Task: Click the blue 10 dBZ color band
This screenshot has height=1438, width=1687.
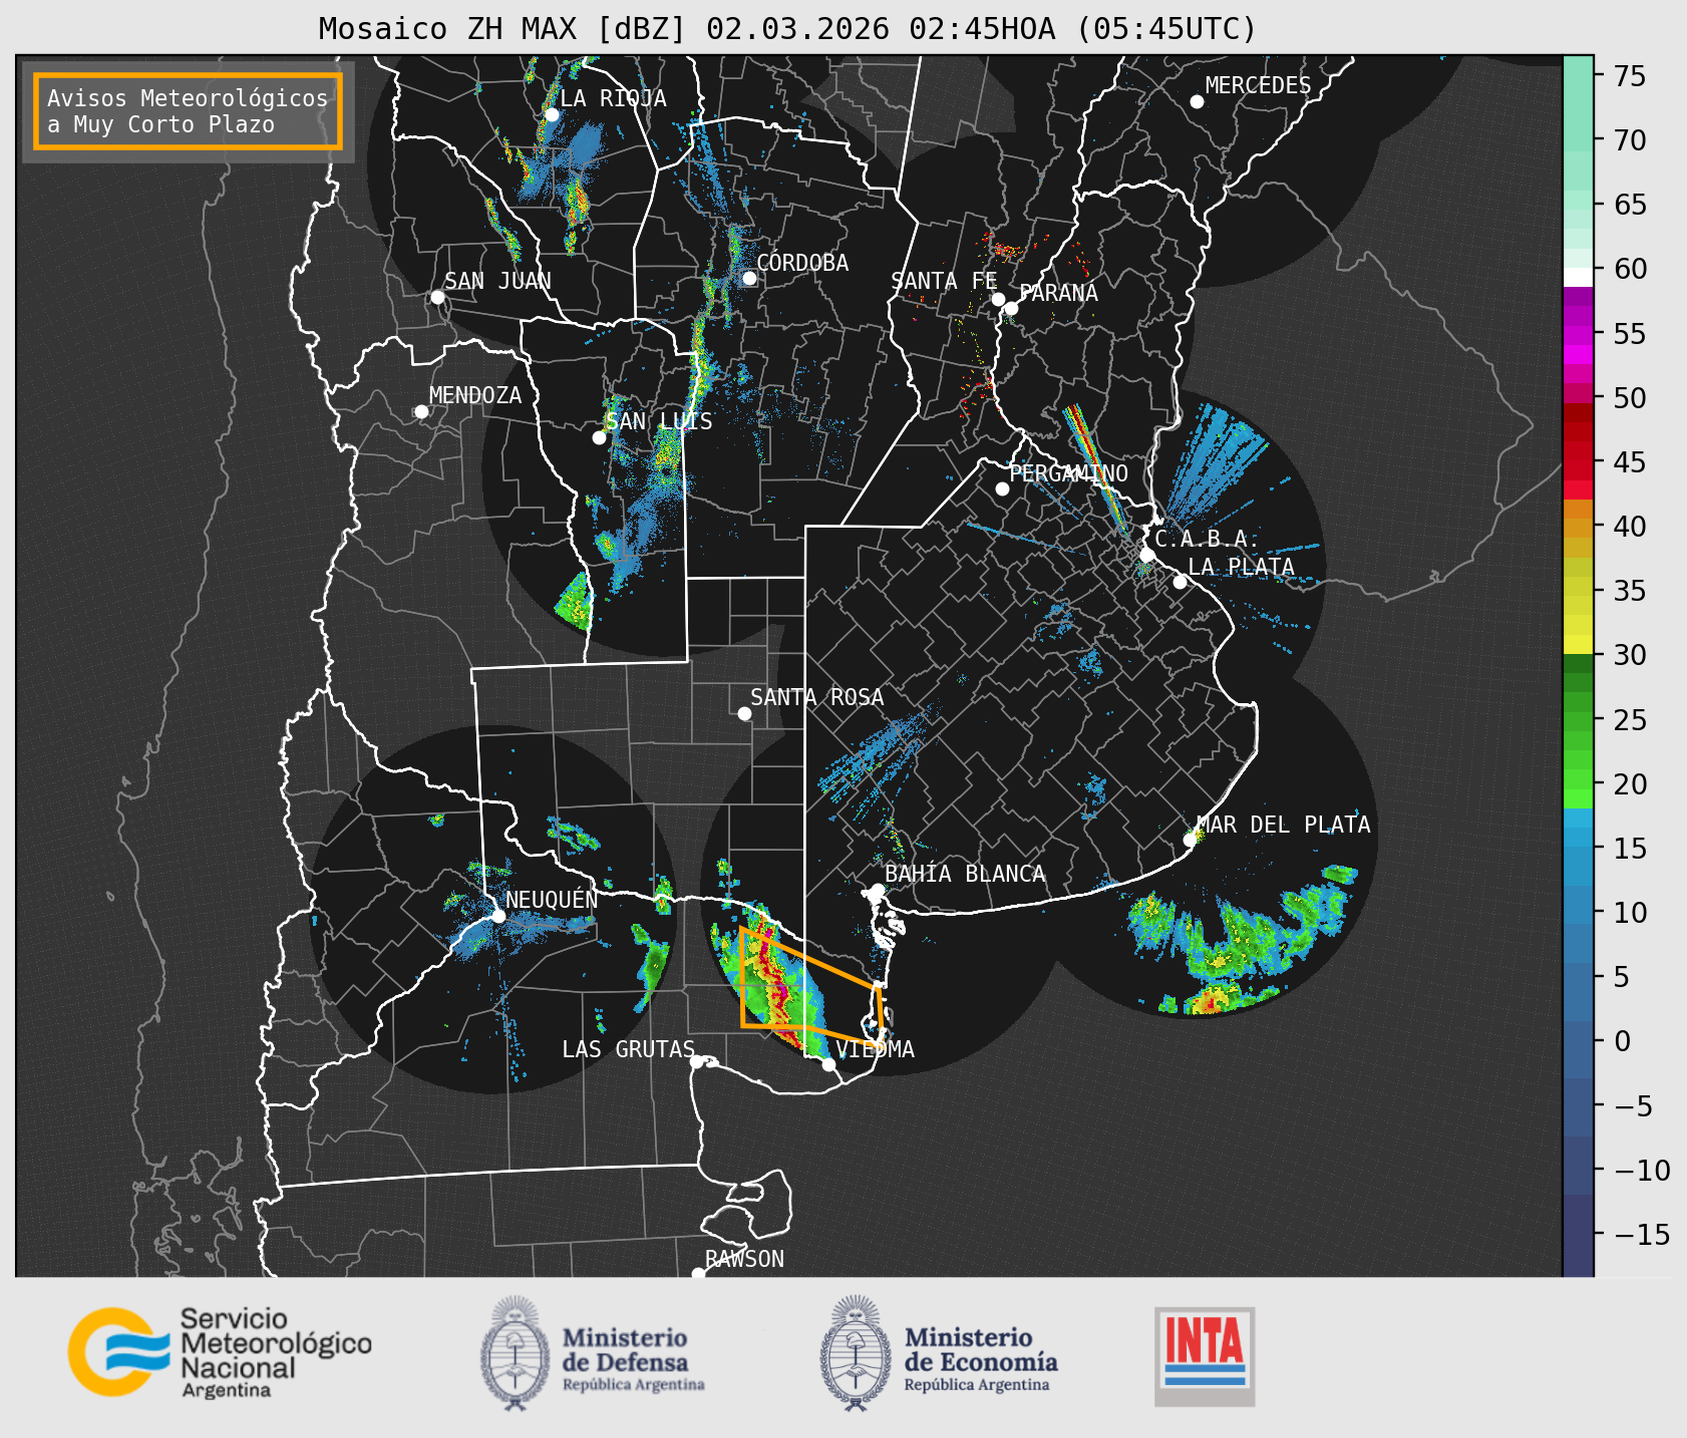Action: (1578, 912)
